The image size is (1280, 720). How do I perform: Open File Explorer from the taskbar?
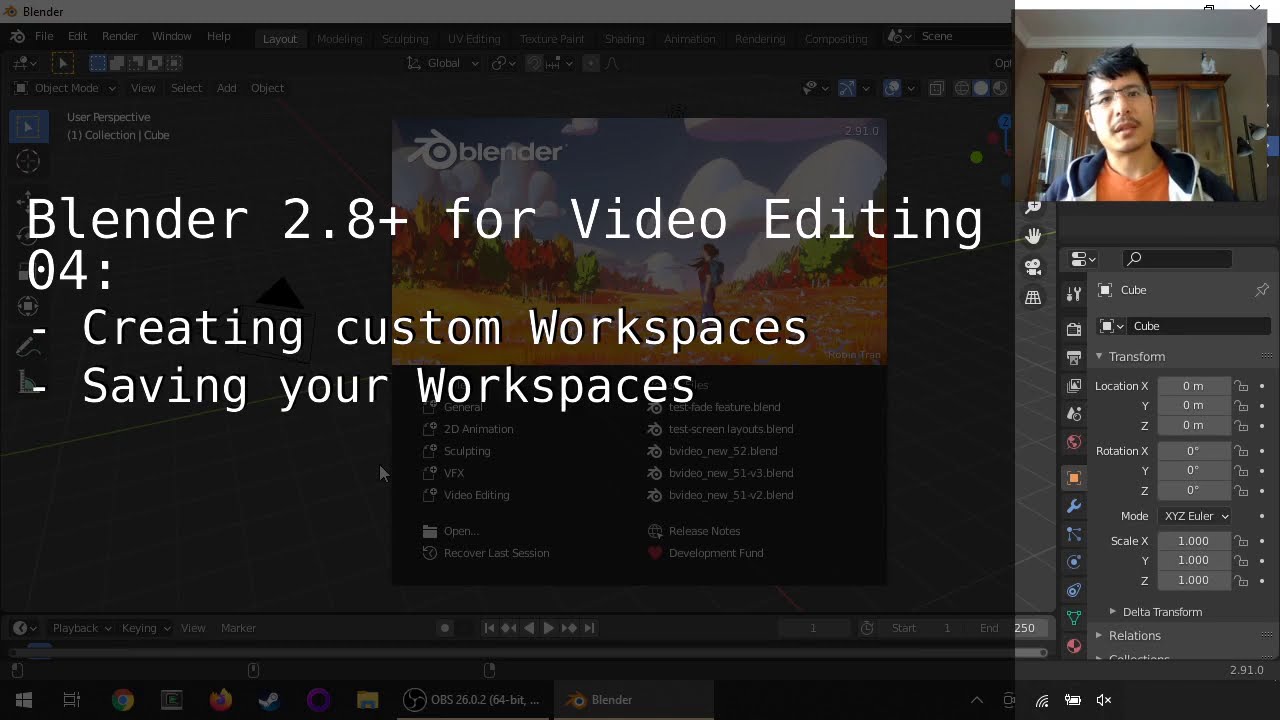click(x=367, y=700)
